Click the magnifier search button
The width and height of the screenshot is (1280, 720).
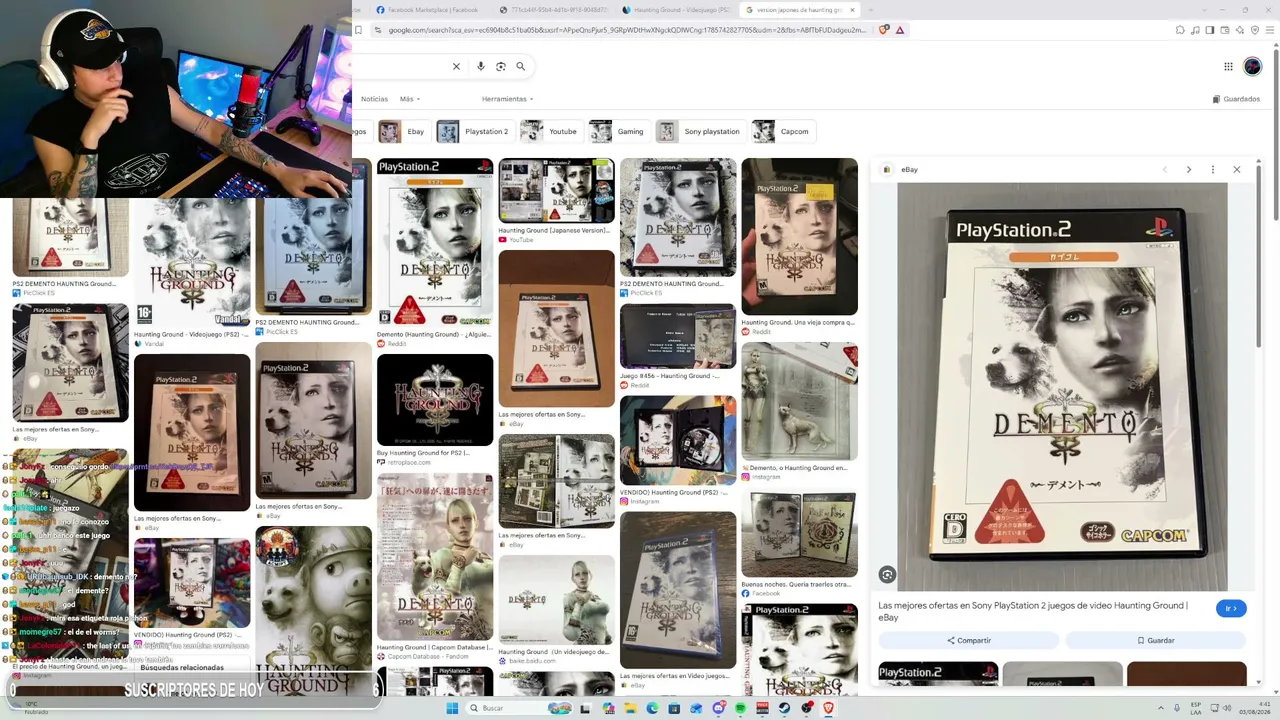coord(521,66)
